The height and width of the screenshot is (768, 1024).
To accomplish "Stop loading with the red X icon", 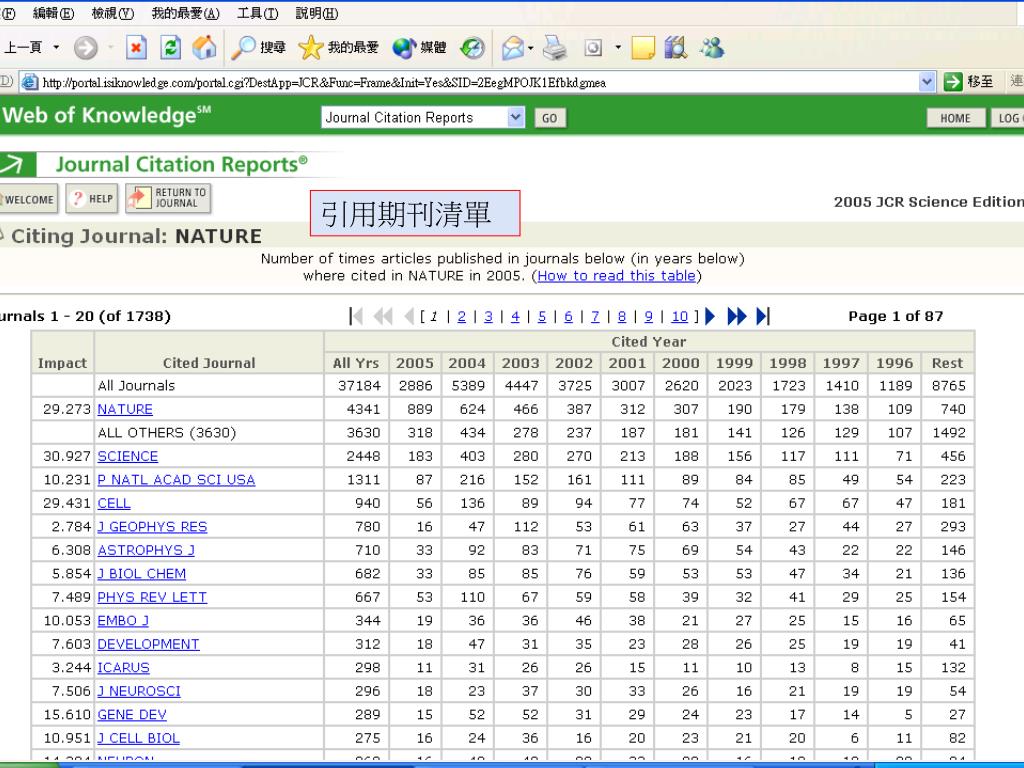I will click(136, 47).
